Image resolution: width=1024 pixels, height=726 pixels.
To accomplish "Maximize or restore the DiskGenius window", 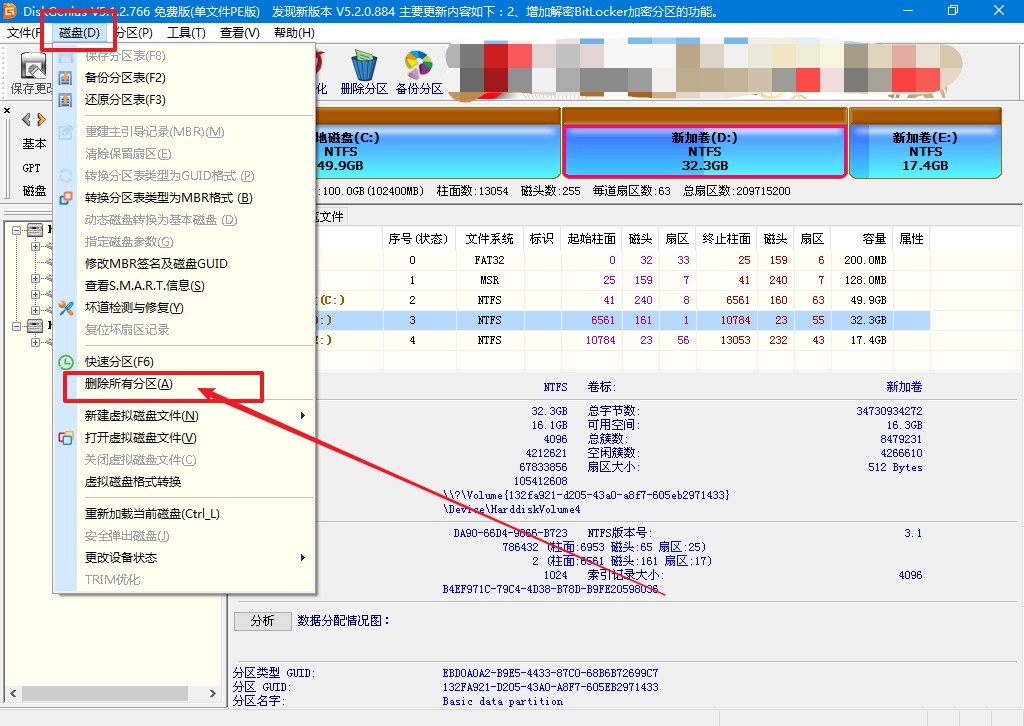I will [x=953, y=10].
